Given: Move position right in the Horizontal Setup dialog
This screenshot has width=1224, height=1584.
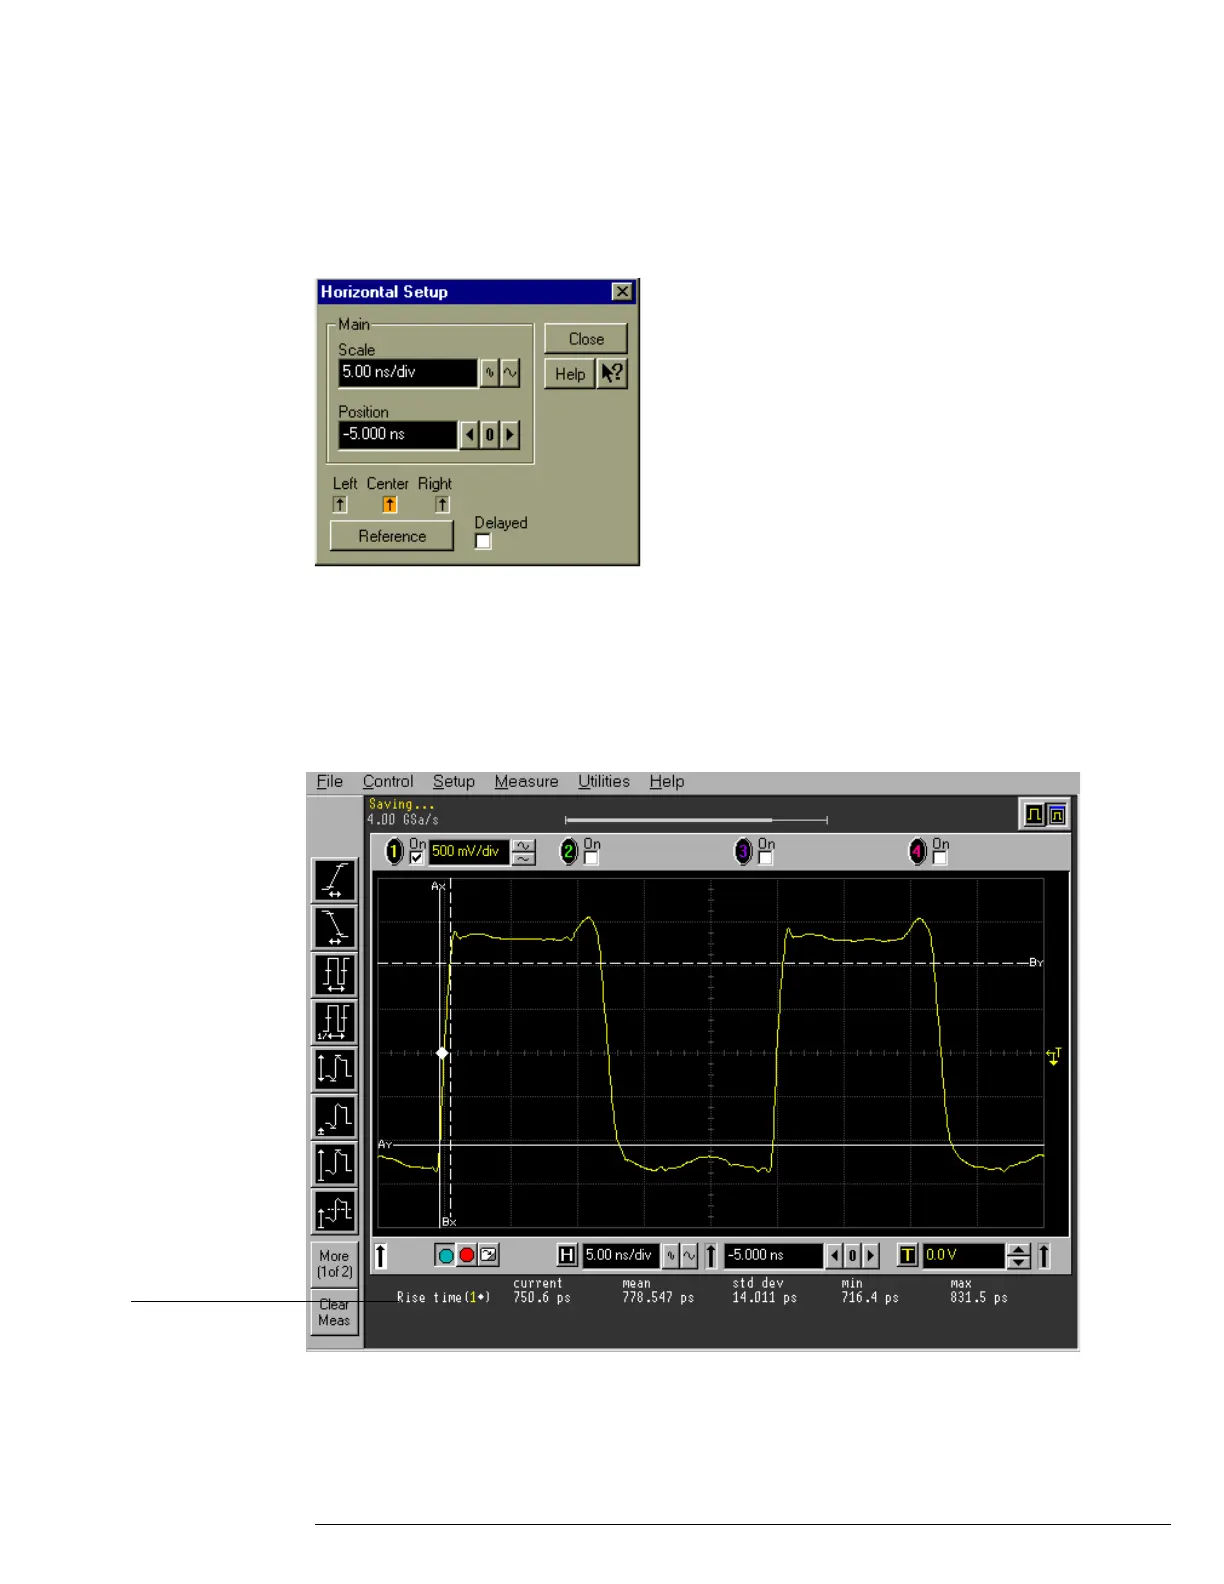Looking at the screenshot, I should coord(510,435).
